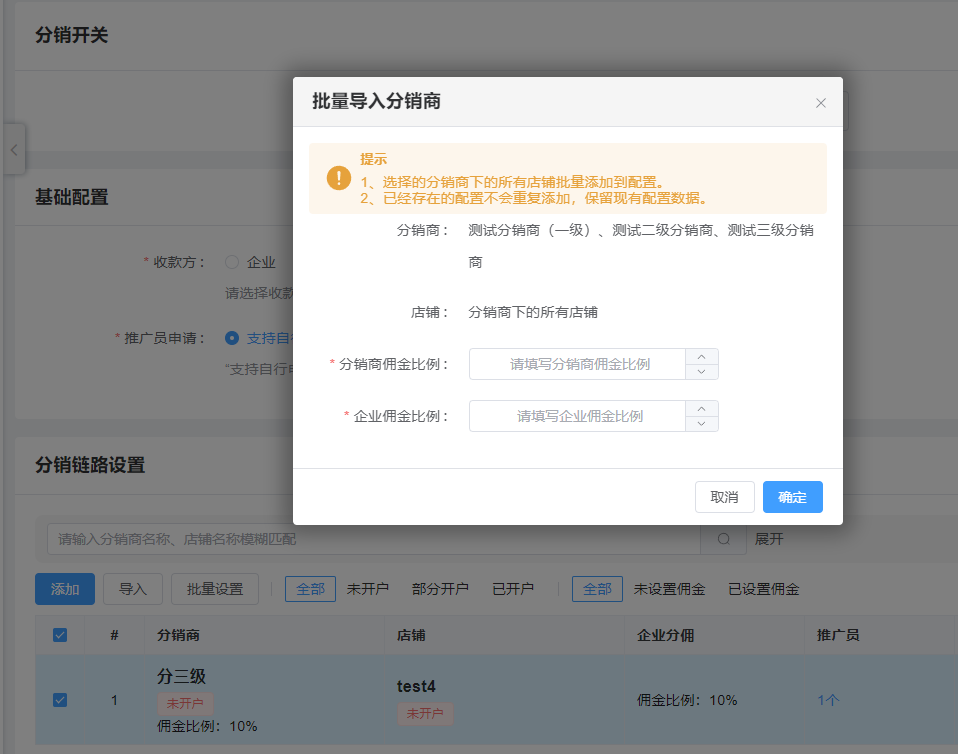Click the 取消 cancel button
Image resolution: width=958 pixels, height=754 pixels.
(724, 496)
